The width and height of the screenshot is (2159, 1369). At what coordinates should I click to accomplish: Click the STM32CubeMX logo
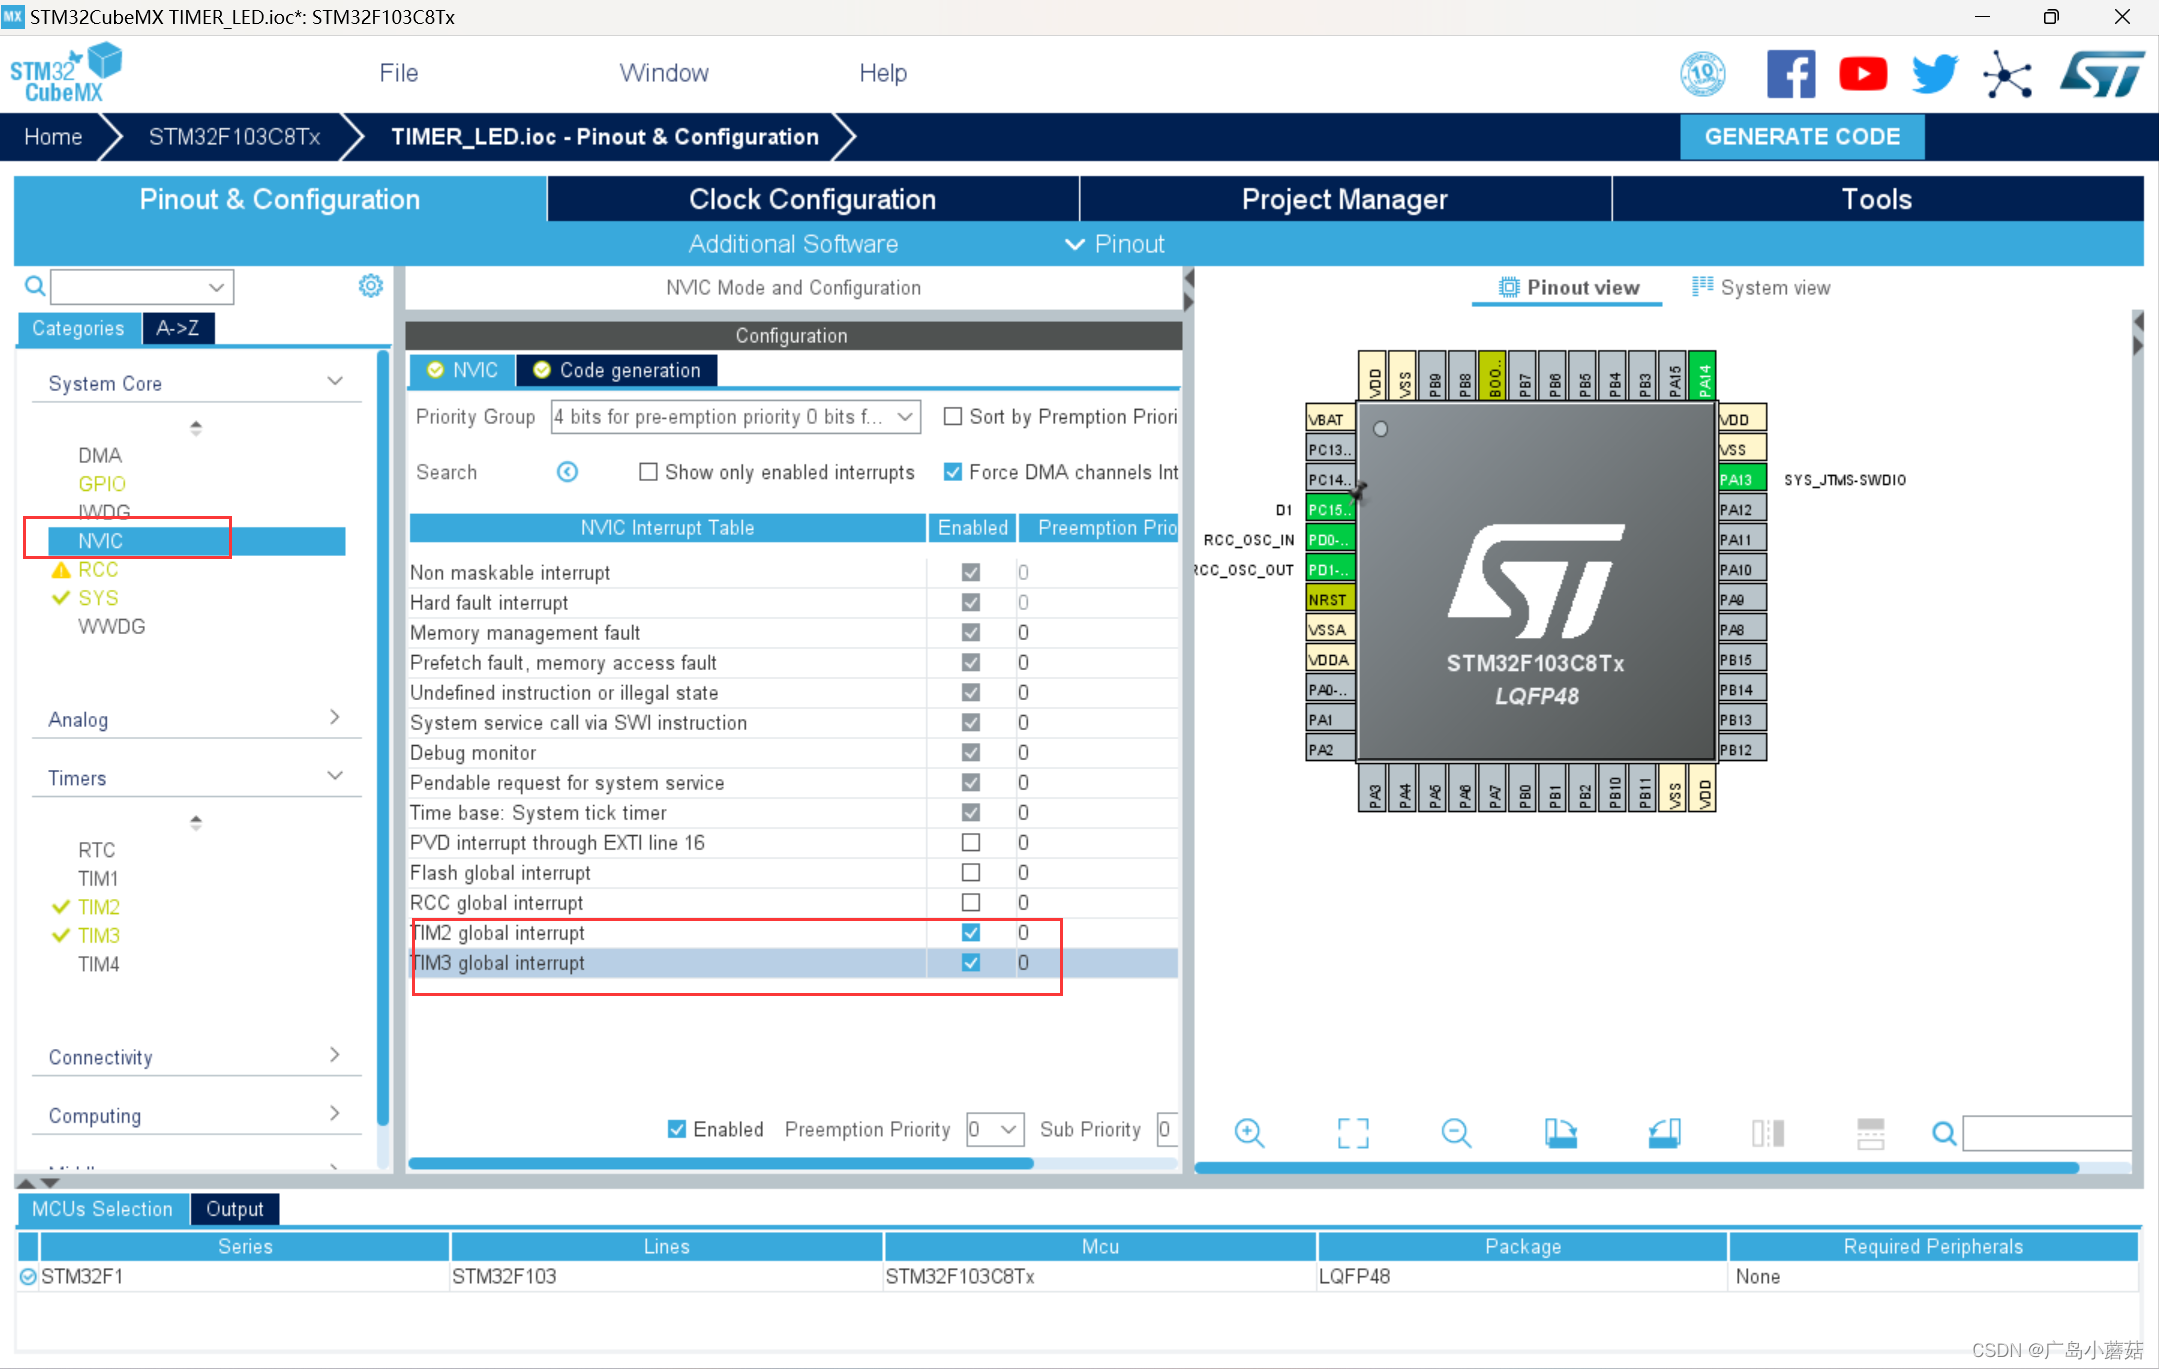click(x=64, y=73)
